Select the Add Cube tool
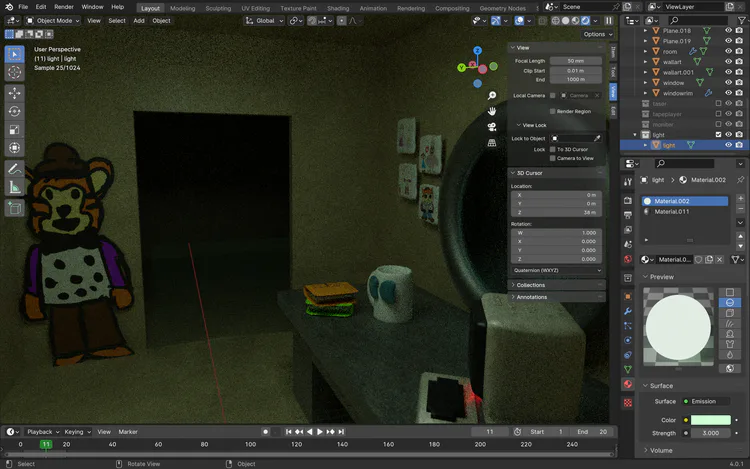 [x=14, y=208]
